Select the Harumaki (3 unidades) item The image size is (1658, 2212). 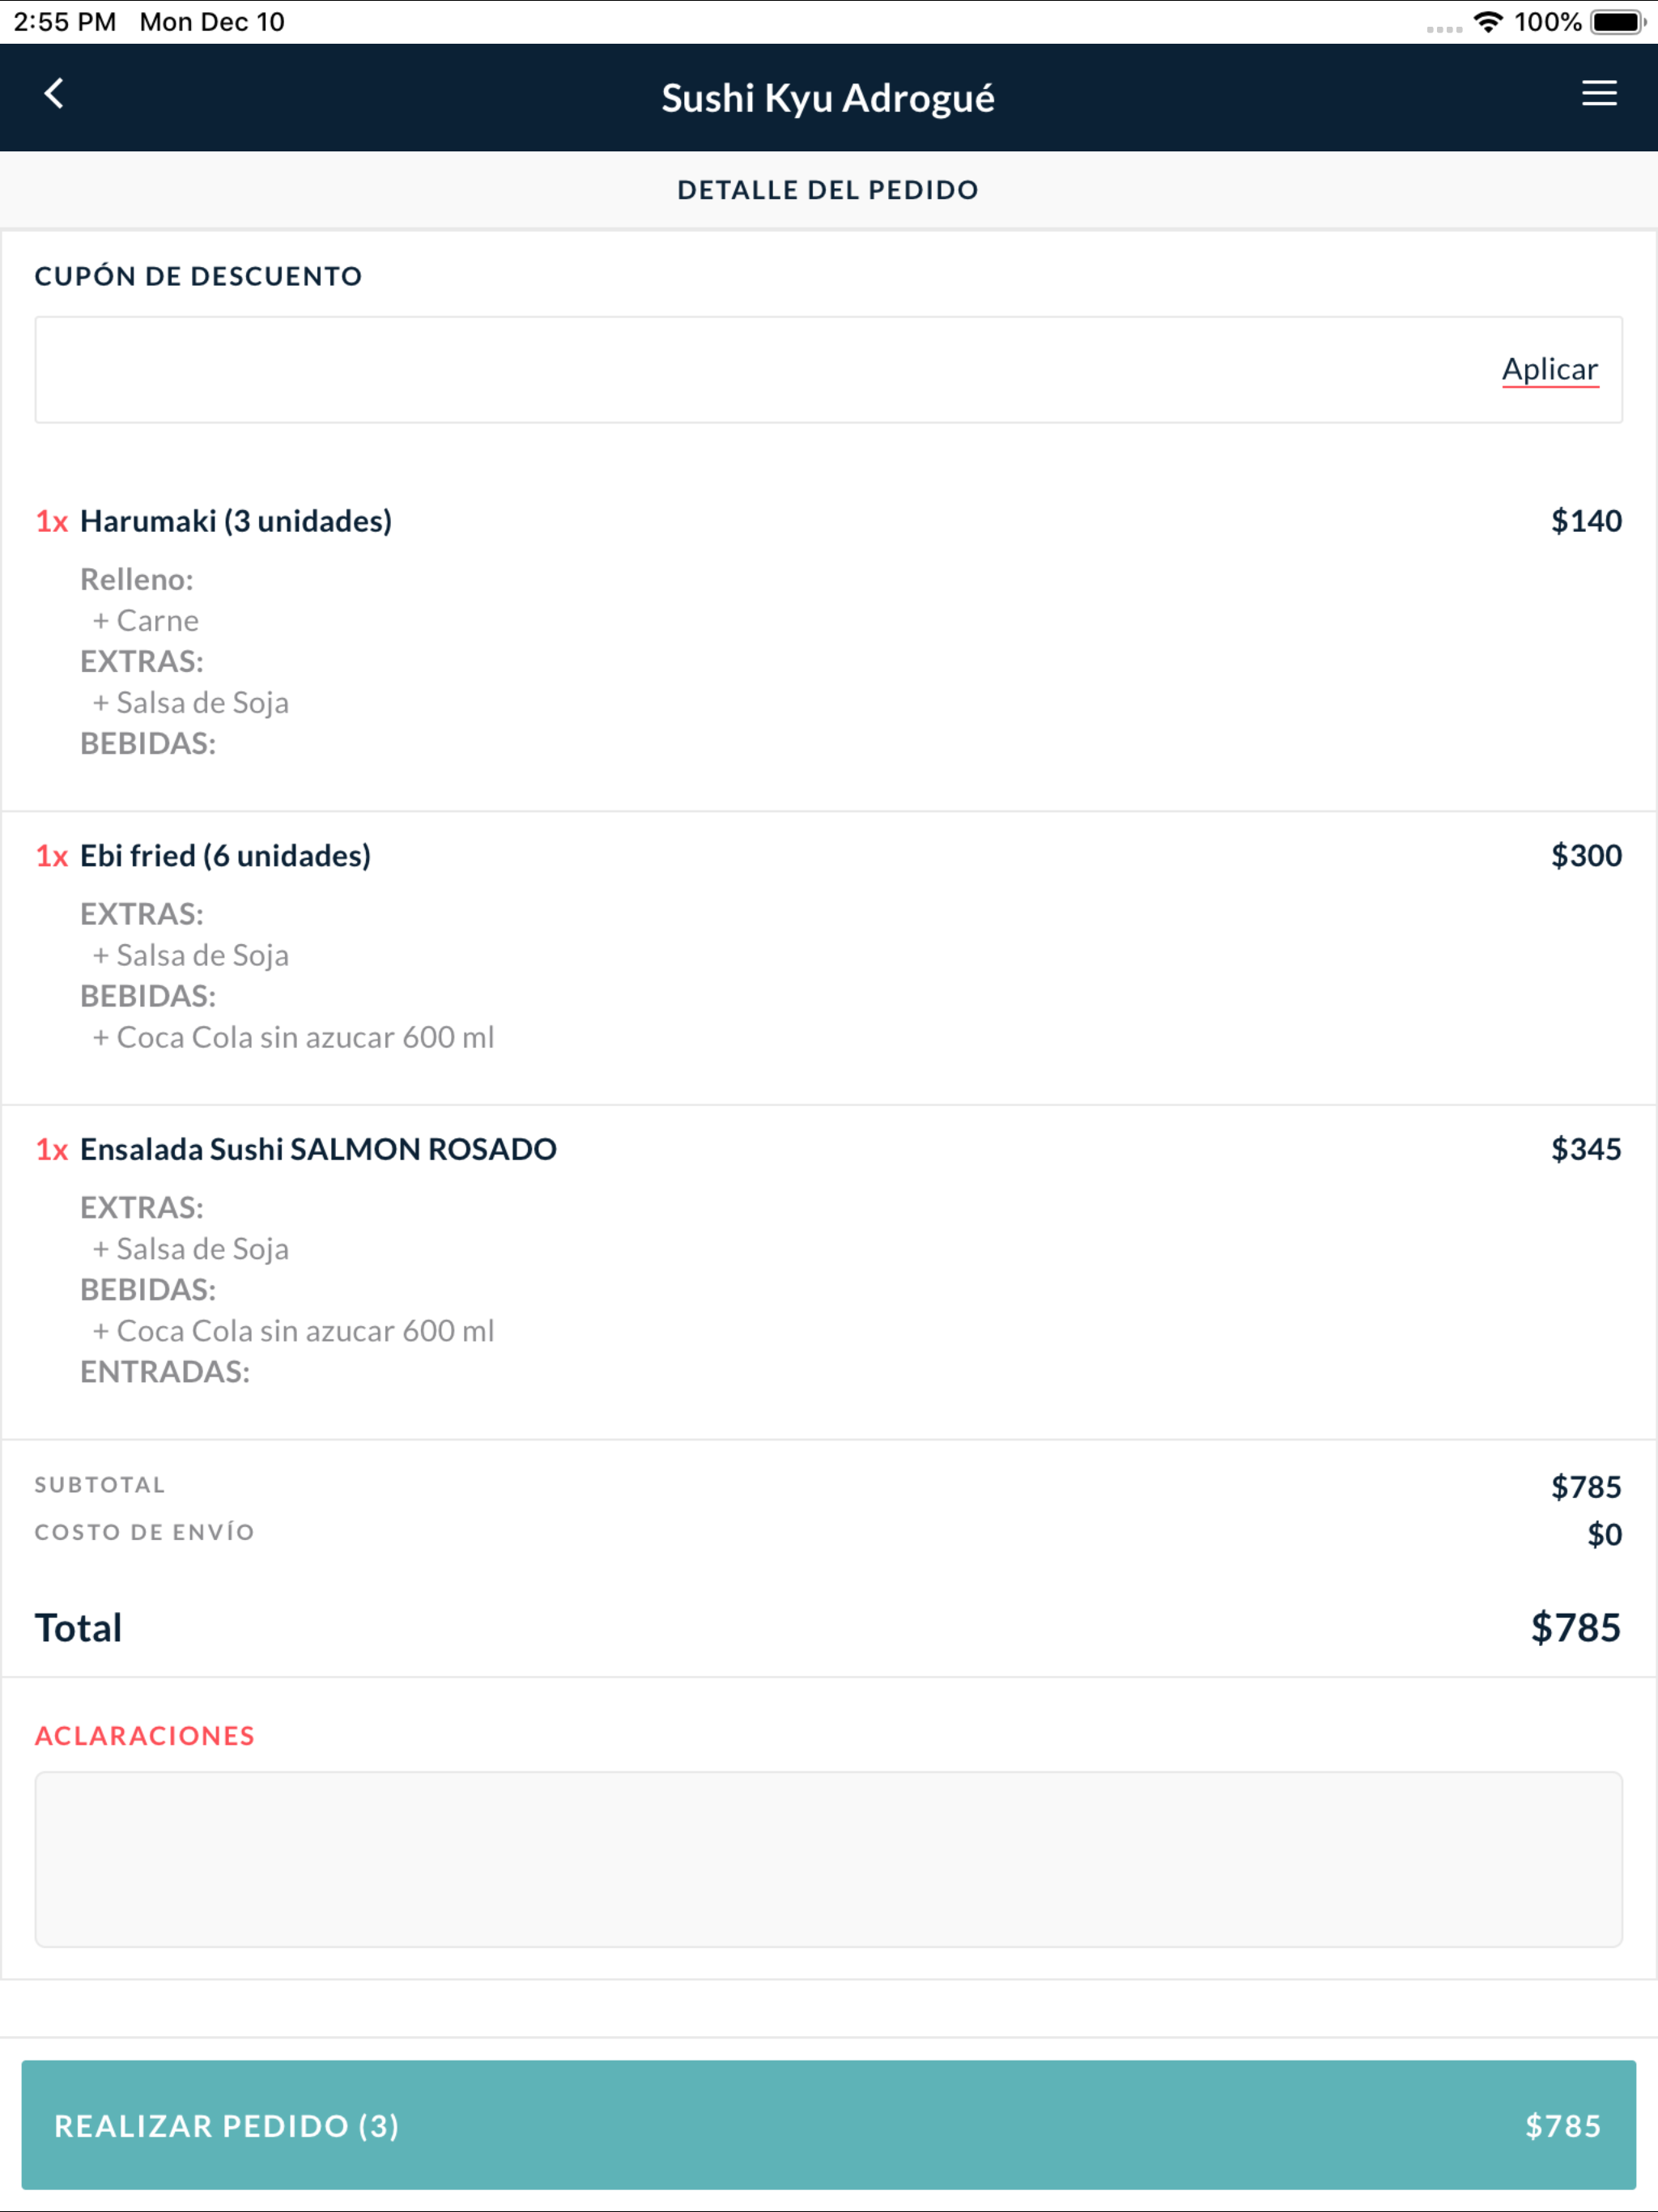tap(236, 521)
